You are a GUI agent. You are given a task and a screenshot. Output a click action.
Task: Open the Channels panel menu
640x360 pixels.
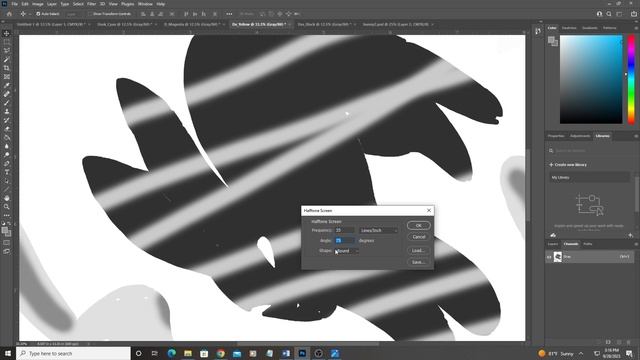click(x=636, y=244)
